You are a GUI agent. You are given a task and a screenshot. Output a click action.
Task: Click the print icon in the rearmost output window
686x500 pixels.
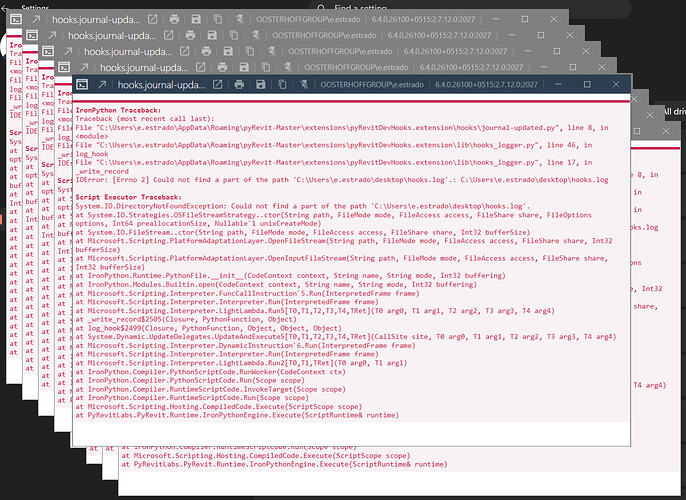click(x=174, y=19)
